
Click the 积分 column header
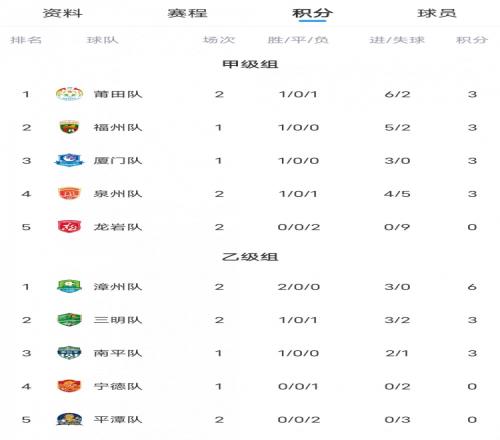472,40
